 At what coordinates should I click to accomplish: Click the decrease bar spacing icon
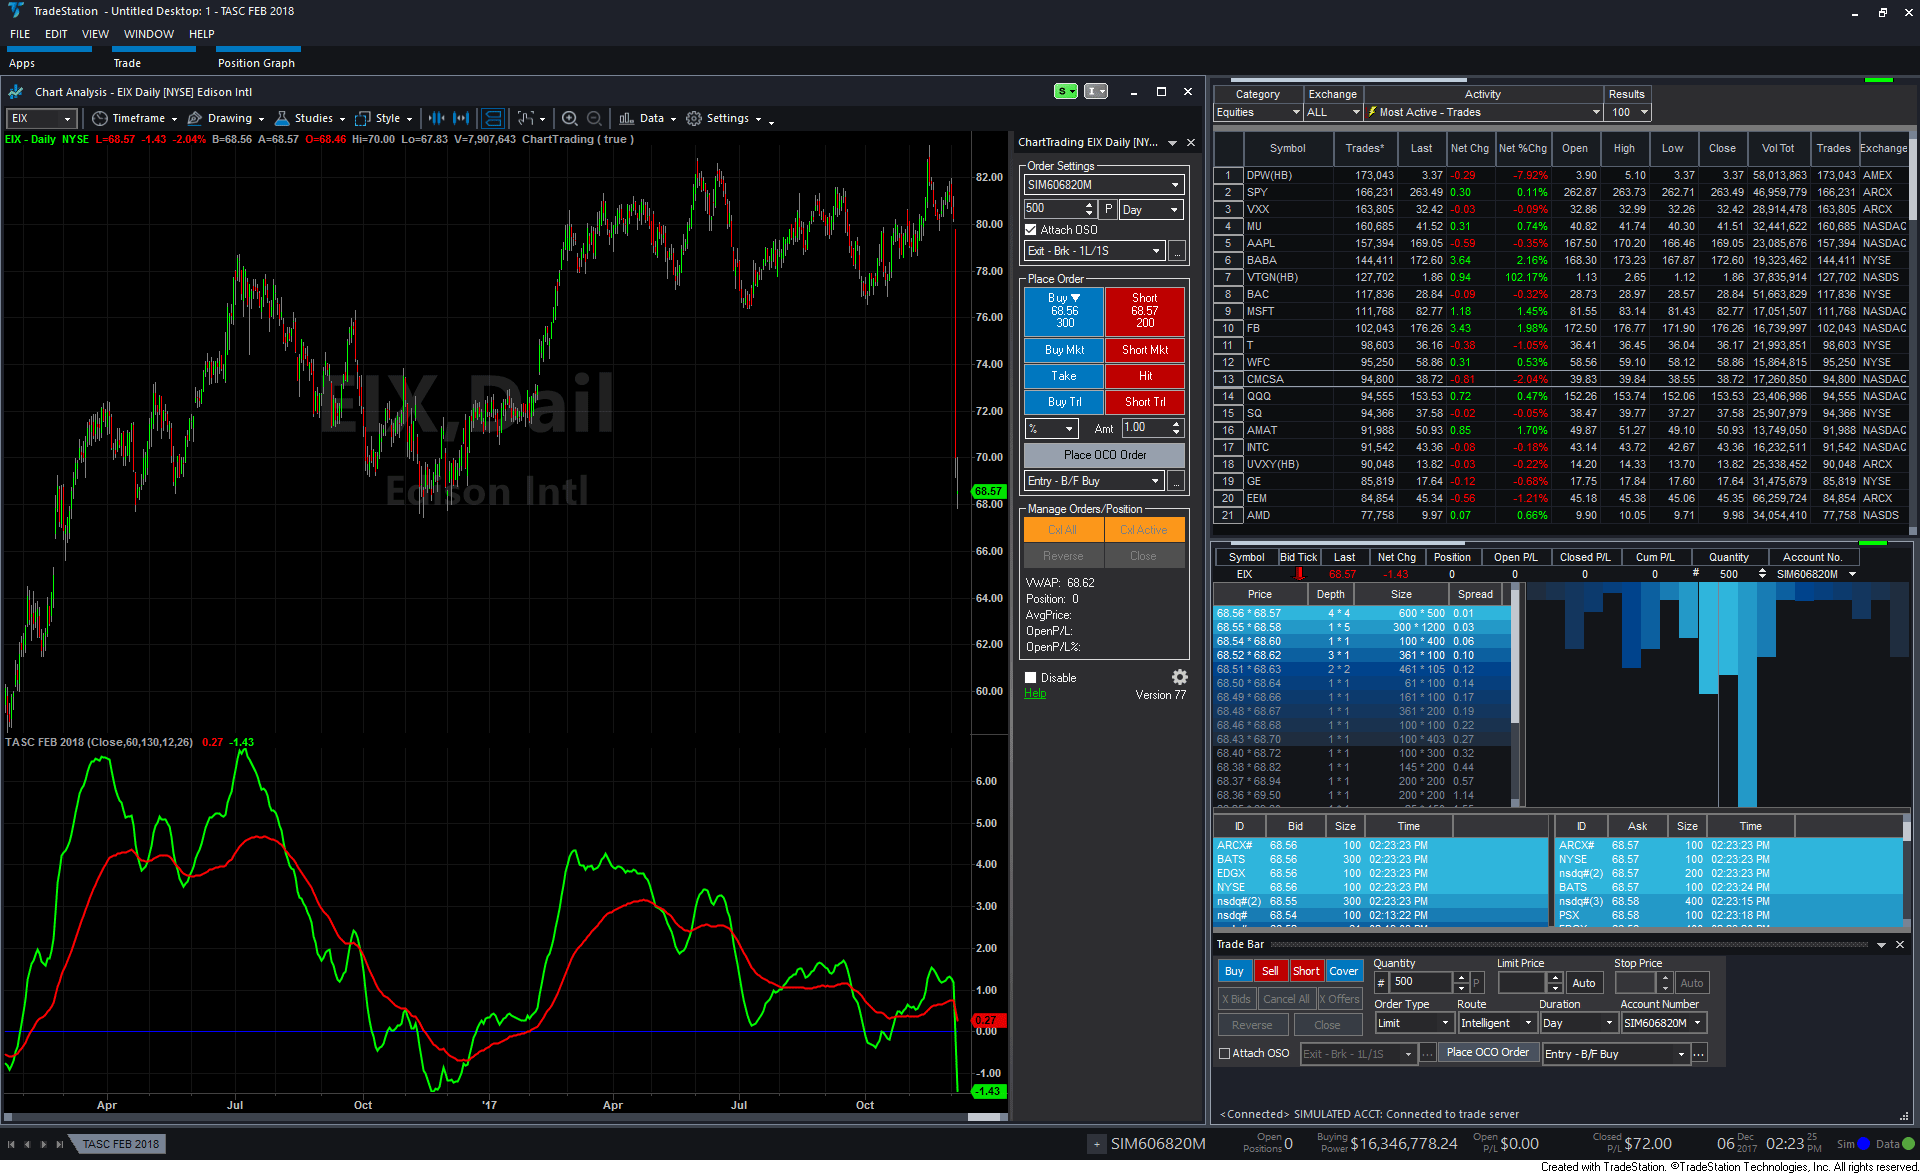436,118
